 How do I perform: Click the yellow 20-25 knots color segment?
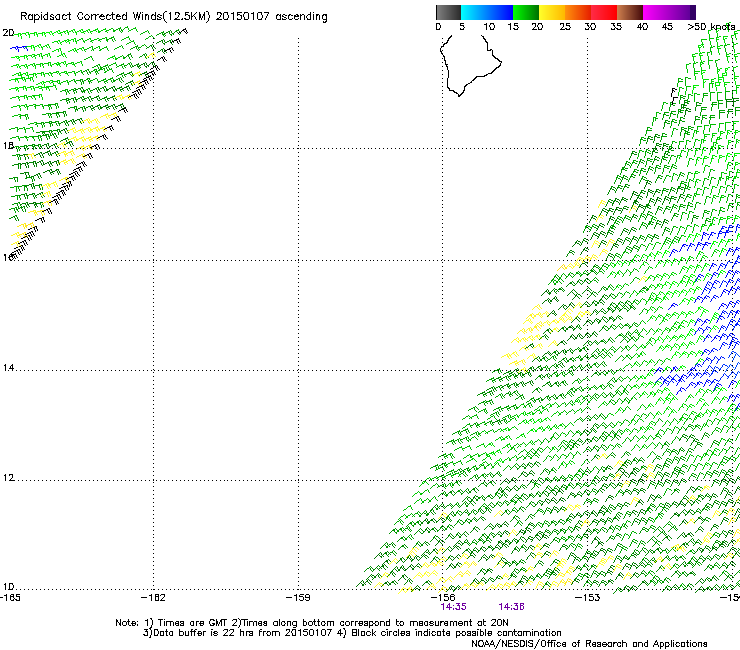coord(552,12)
